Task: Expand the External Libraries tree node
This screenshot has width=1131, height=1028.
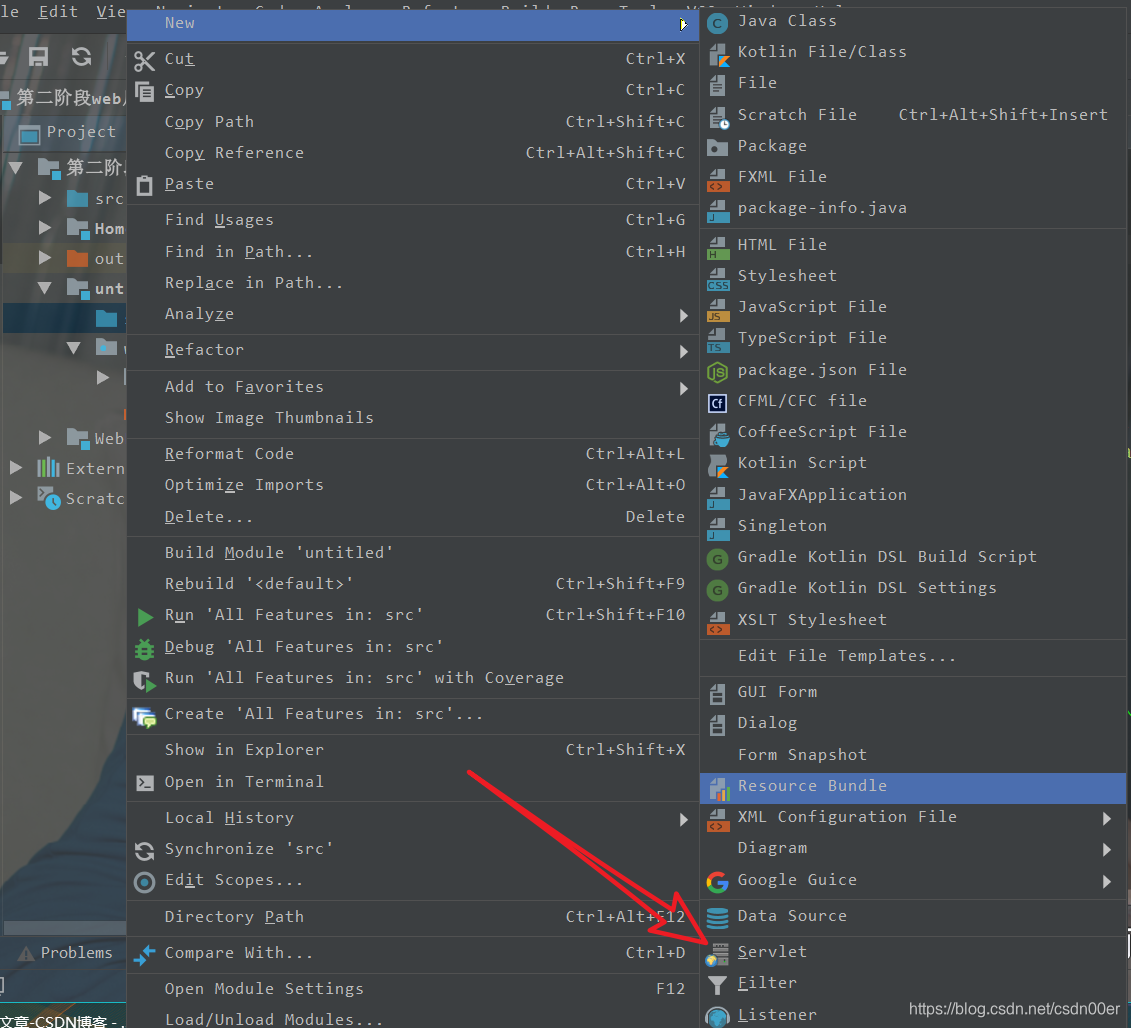Action: coord(15,467)
